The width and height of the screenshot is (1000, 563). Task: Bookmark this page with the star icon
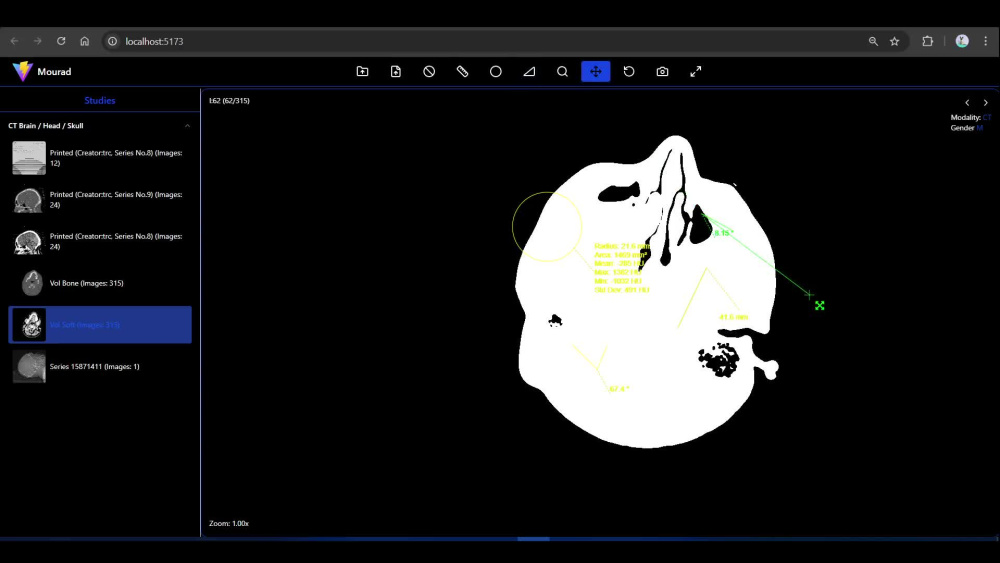(x=895, y=41)
